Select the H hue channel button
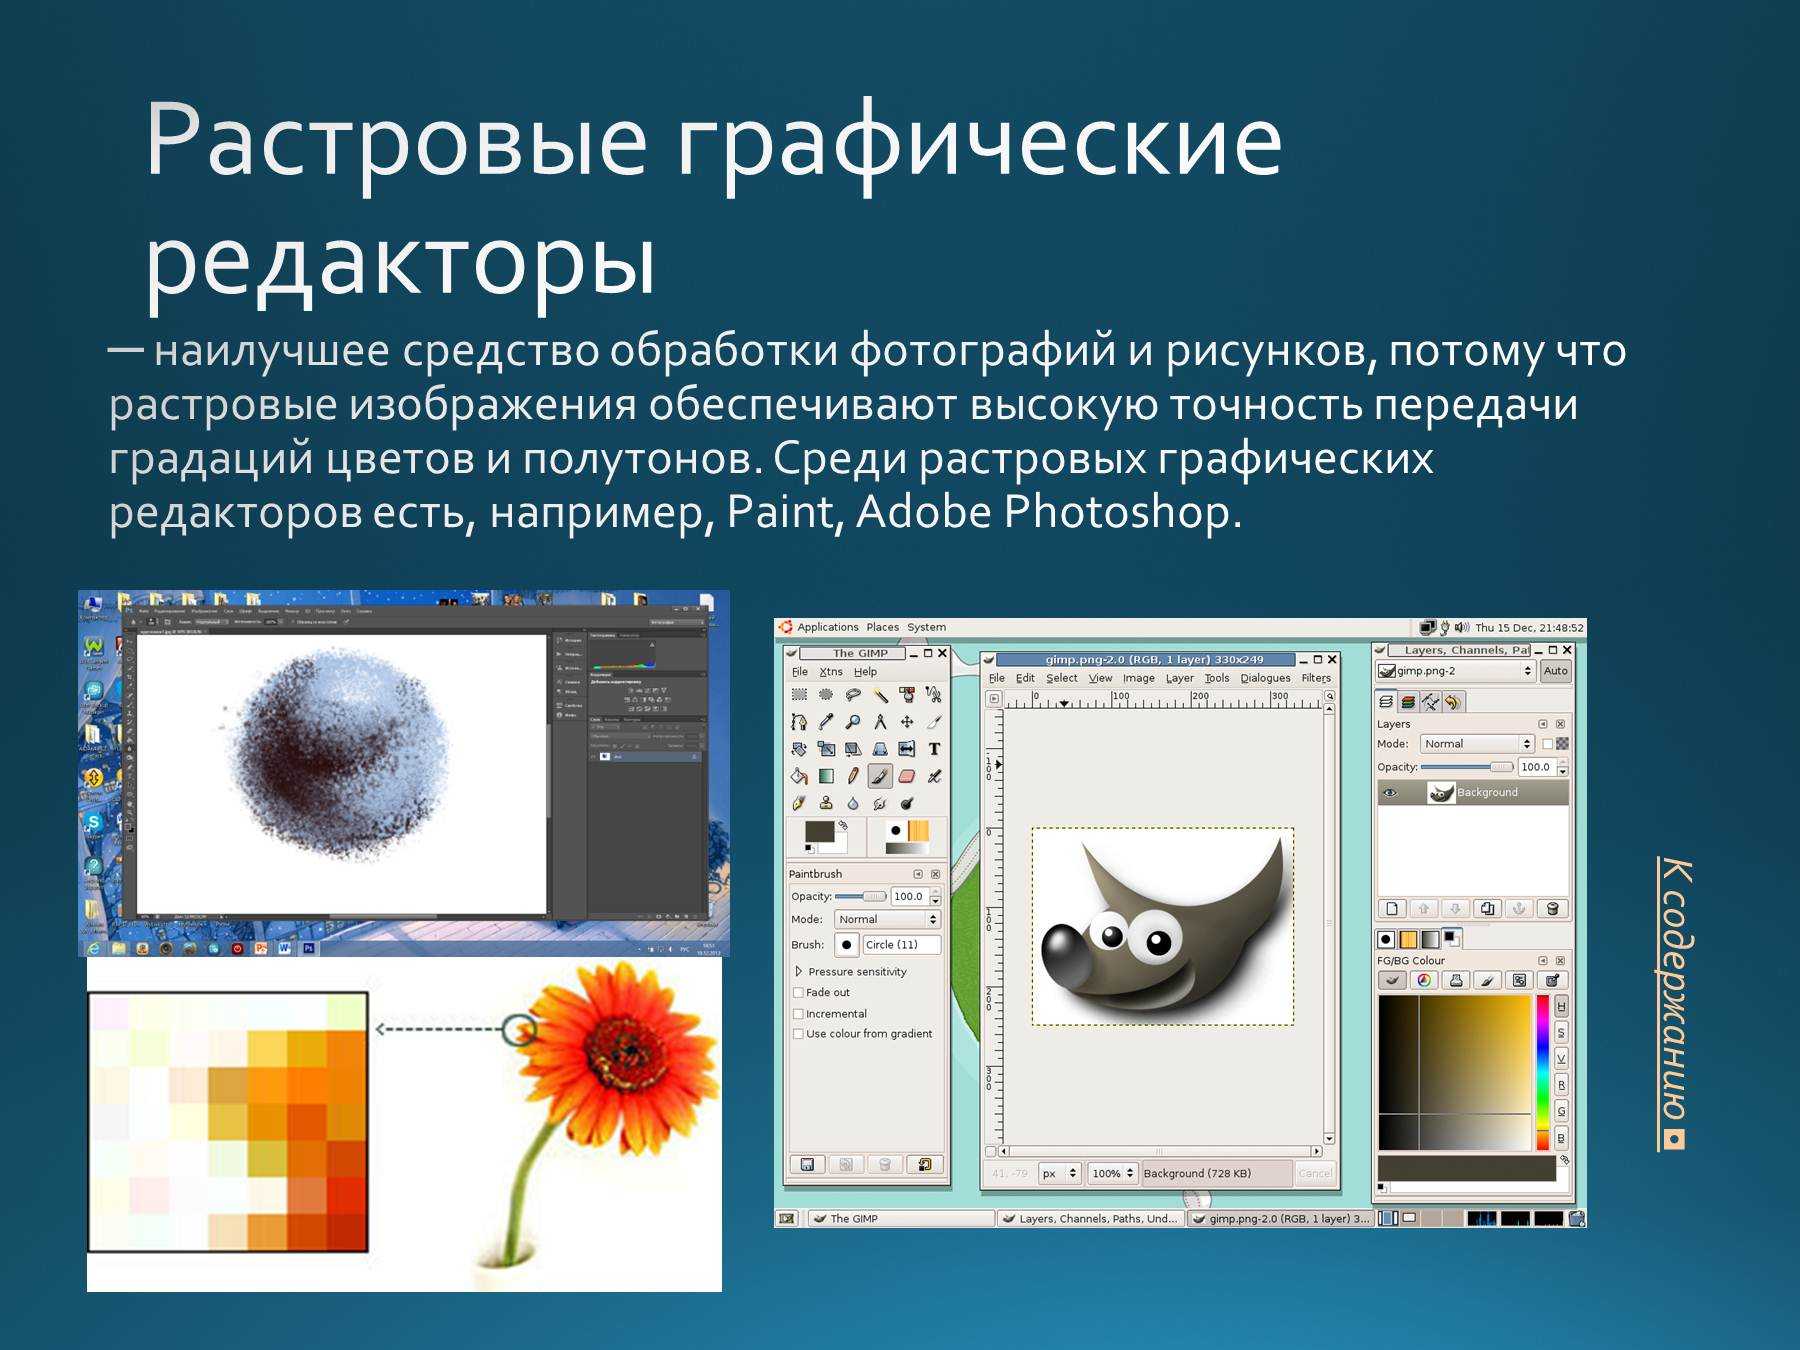 (1561, 1006)
